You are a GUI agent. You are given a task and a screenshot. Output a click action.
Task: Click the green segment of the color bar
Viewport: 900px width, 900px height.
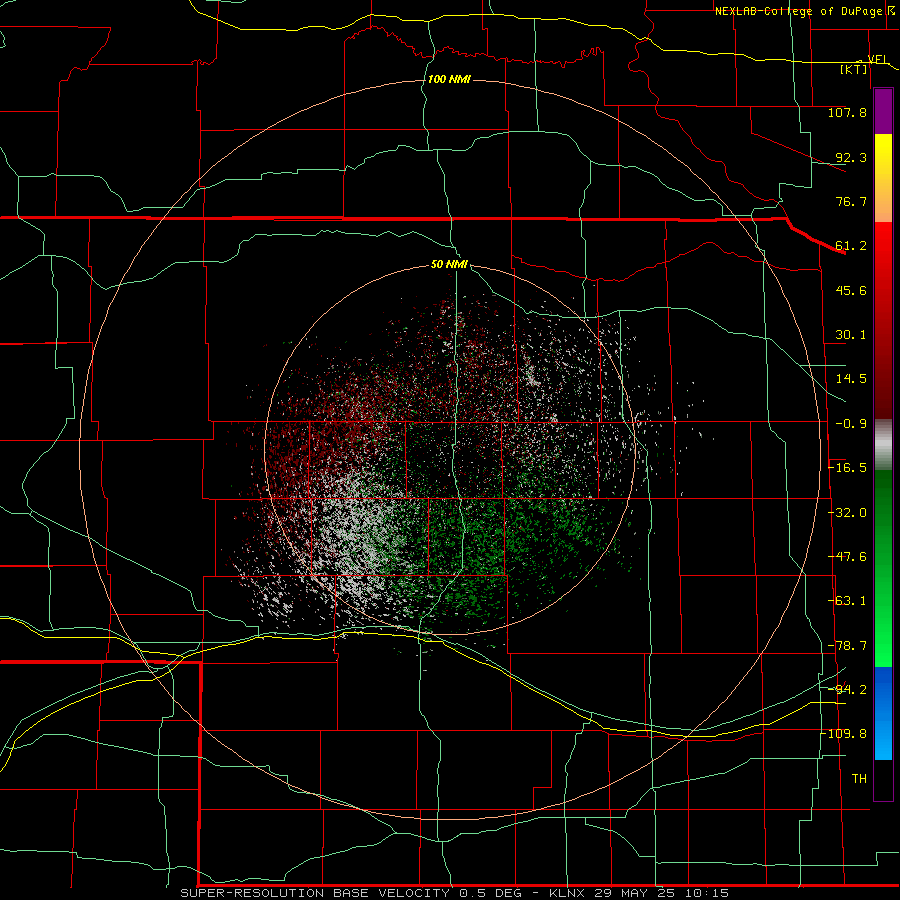(883, 568)
